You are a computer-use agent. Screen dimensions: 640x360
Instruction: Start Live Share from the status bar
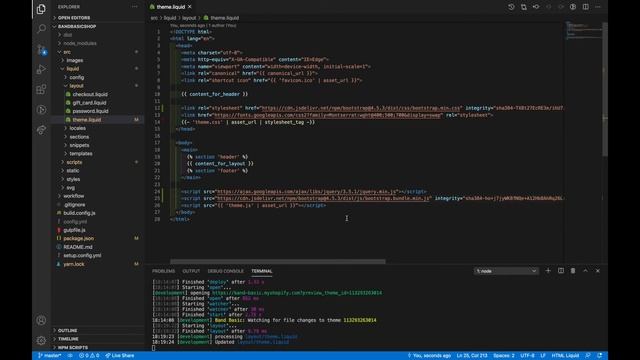(120, 356)
